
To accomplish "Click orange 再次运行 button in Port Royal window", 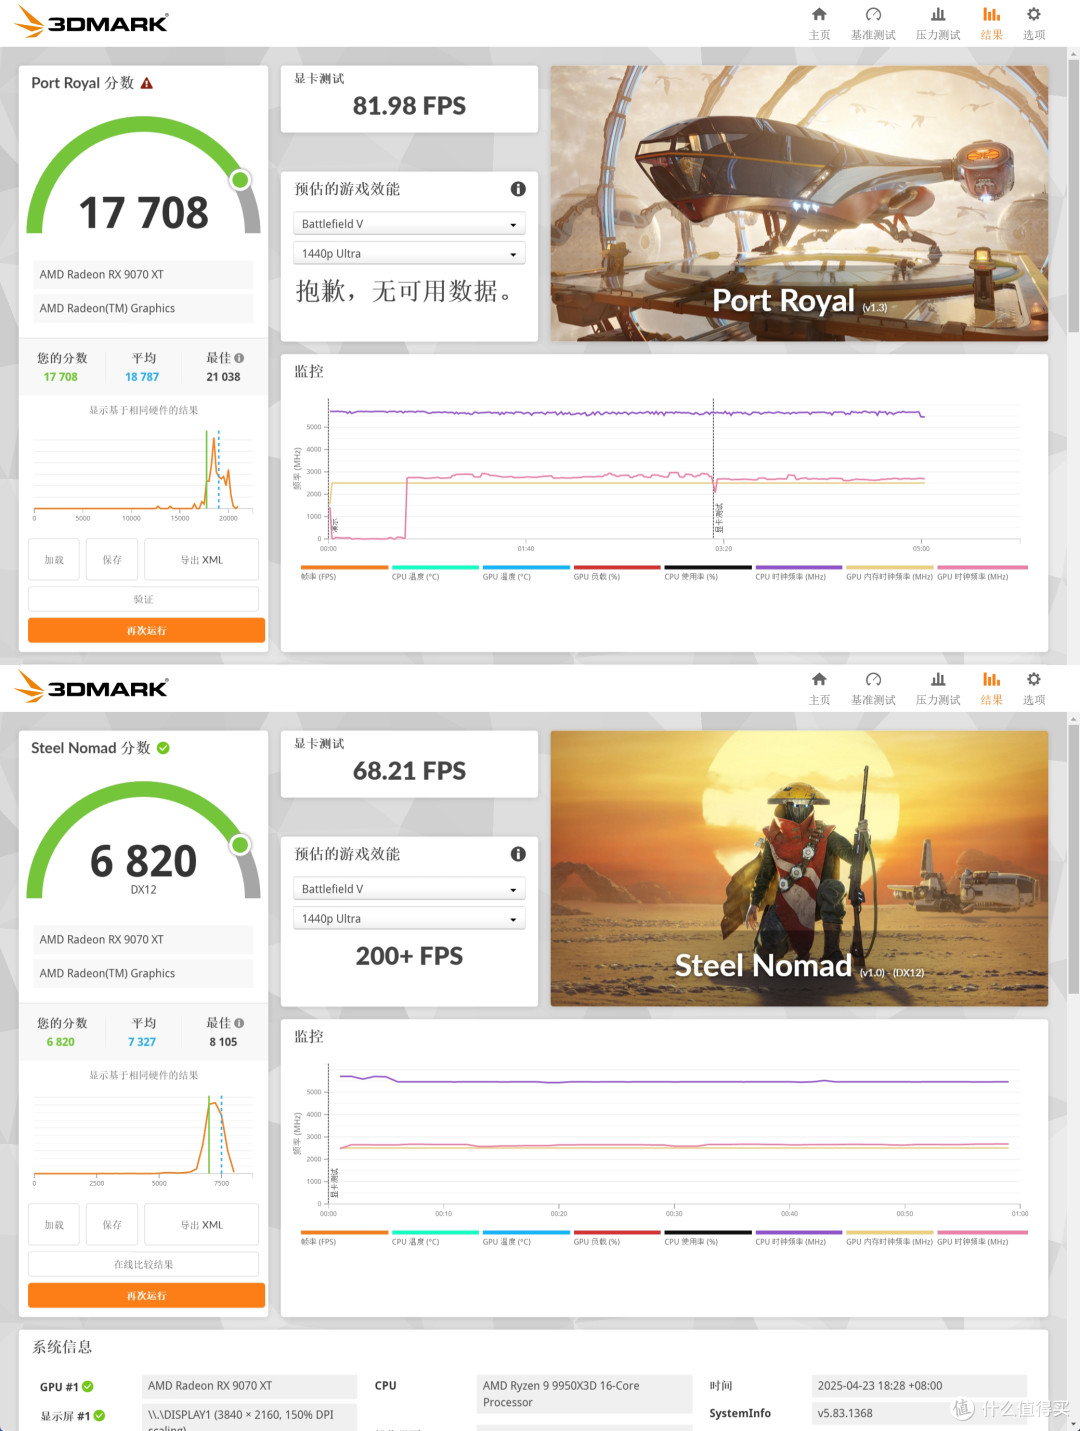I will [x=146, y=630].
